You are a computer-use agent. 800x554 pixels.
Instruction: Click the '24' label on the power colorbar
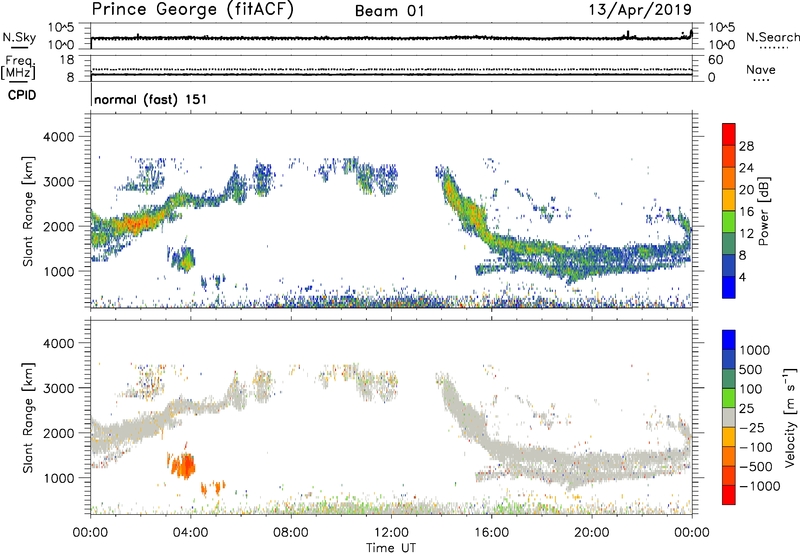coord(746,168)
